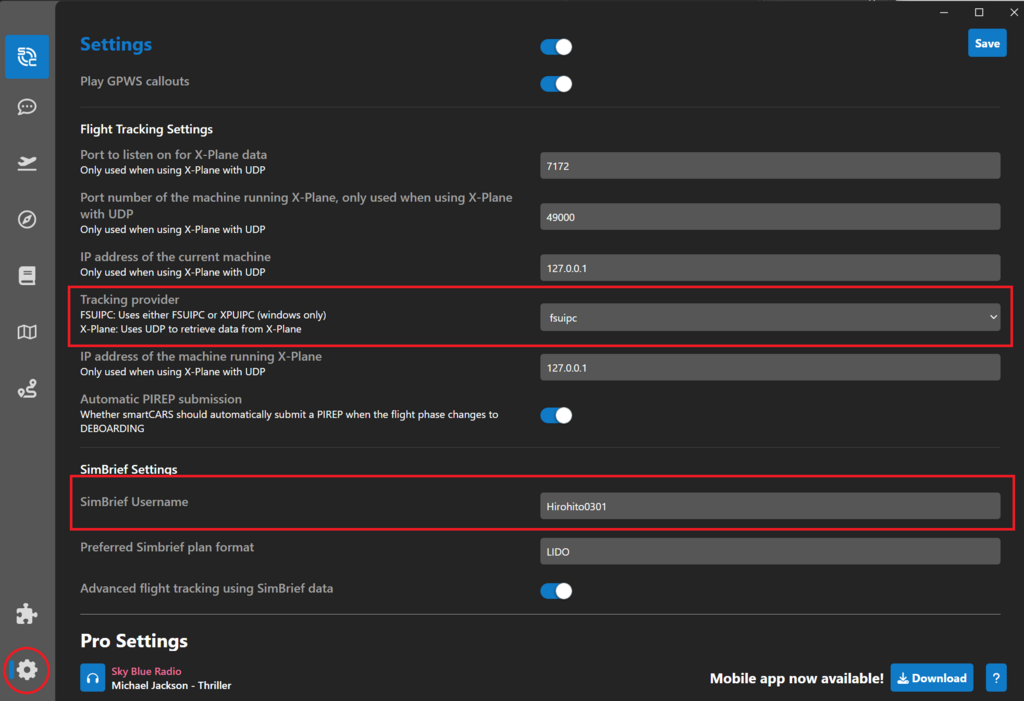The width and height of the screenshot is (1024, 701).
Task: Expand the Tracking provider fsuipc dropdown
Action: 770,318
